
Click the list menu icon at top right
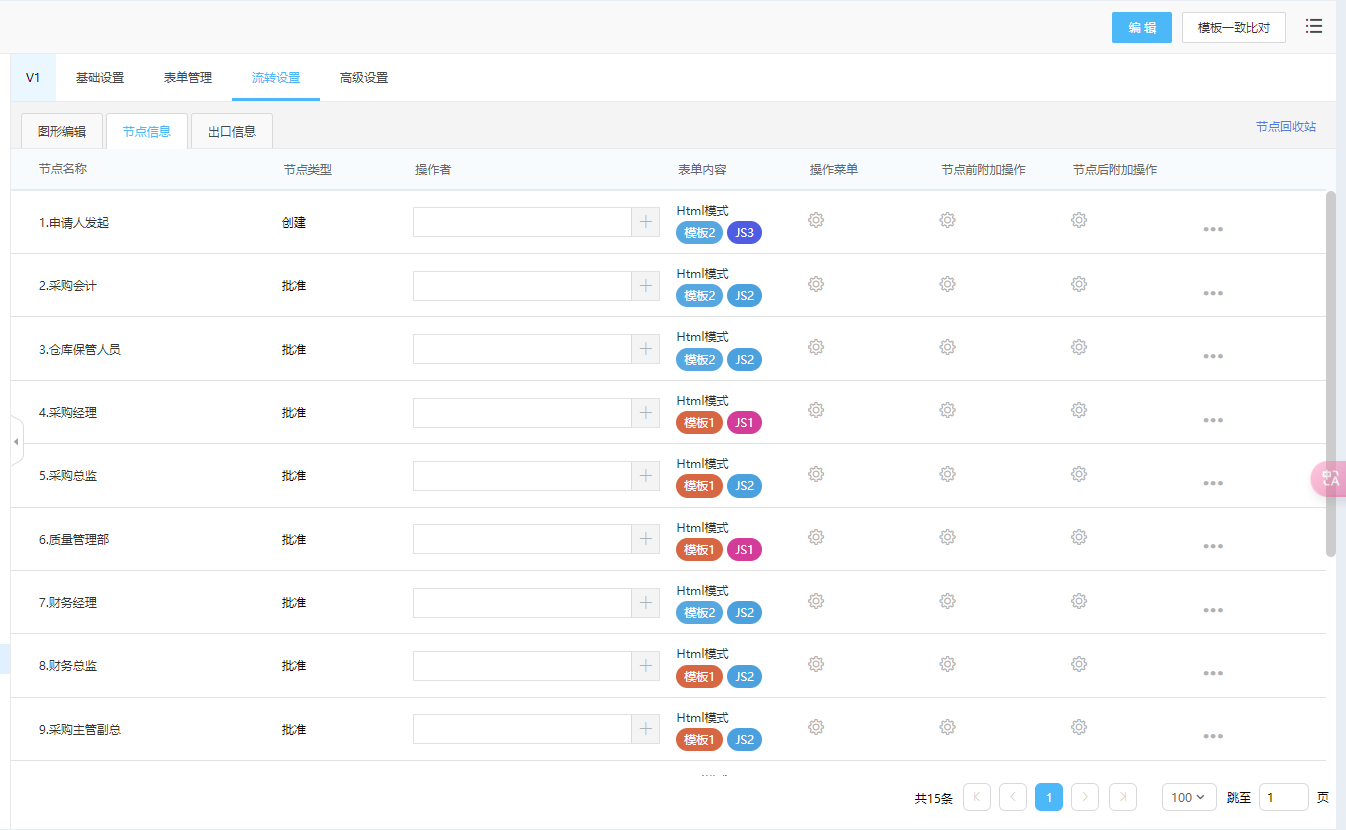coord(1314,26)
